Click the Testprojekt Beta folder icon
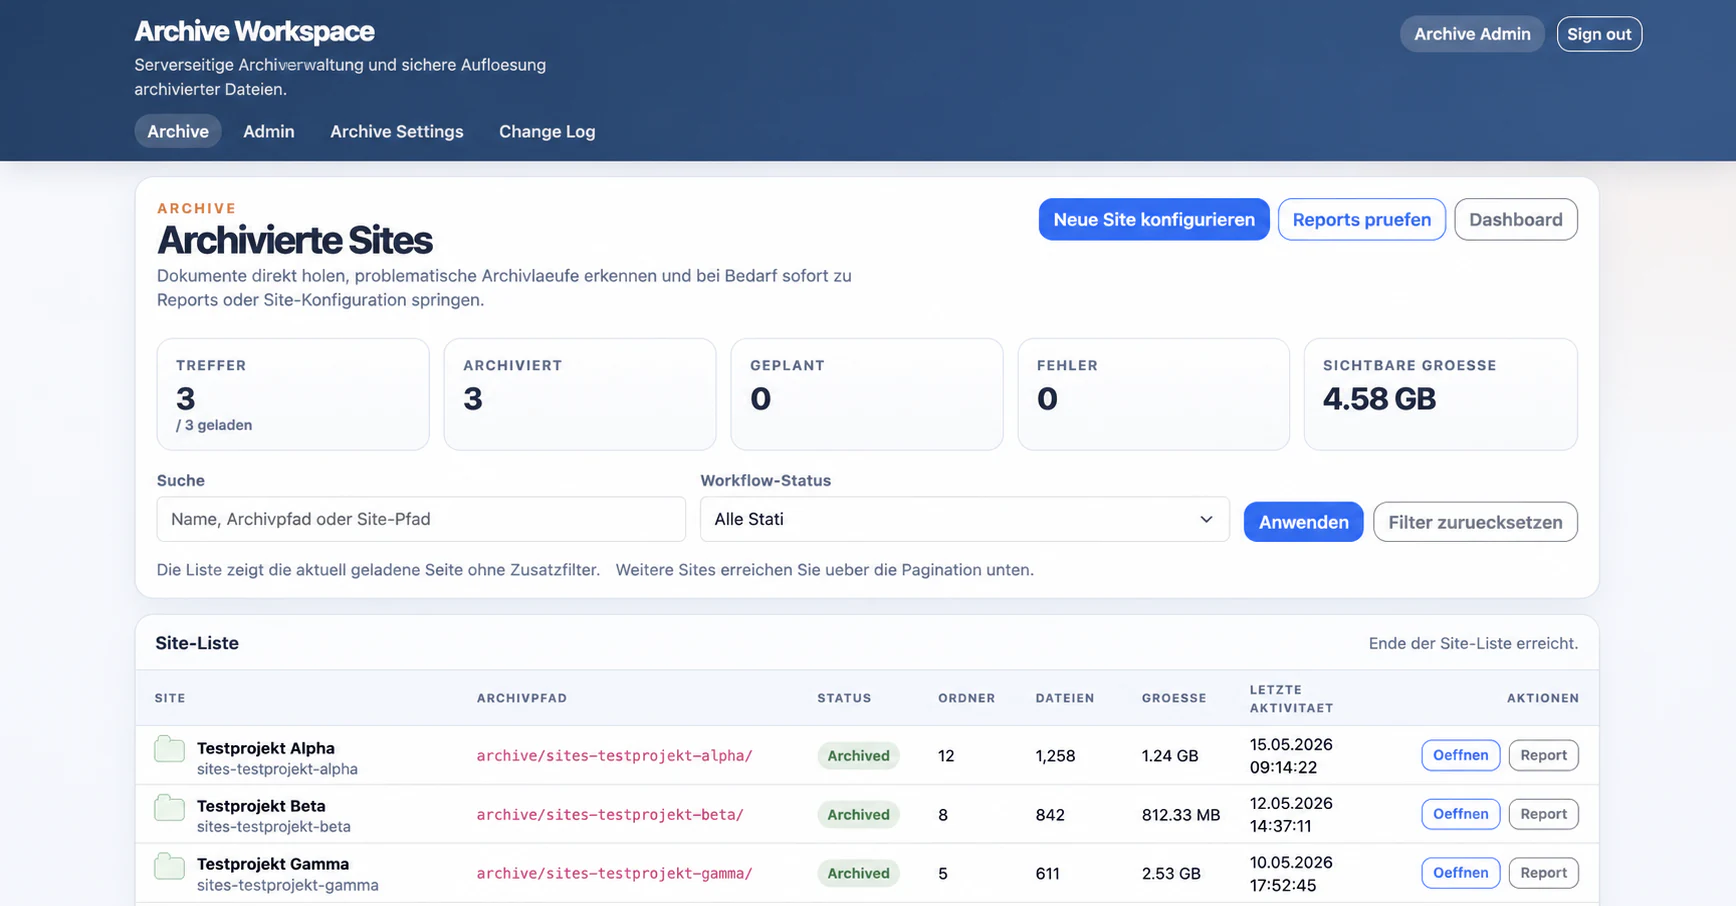 point(169,808)
